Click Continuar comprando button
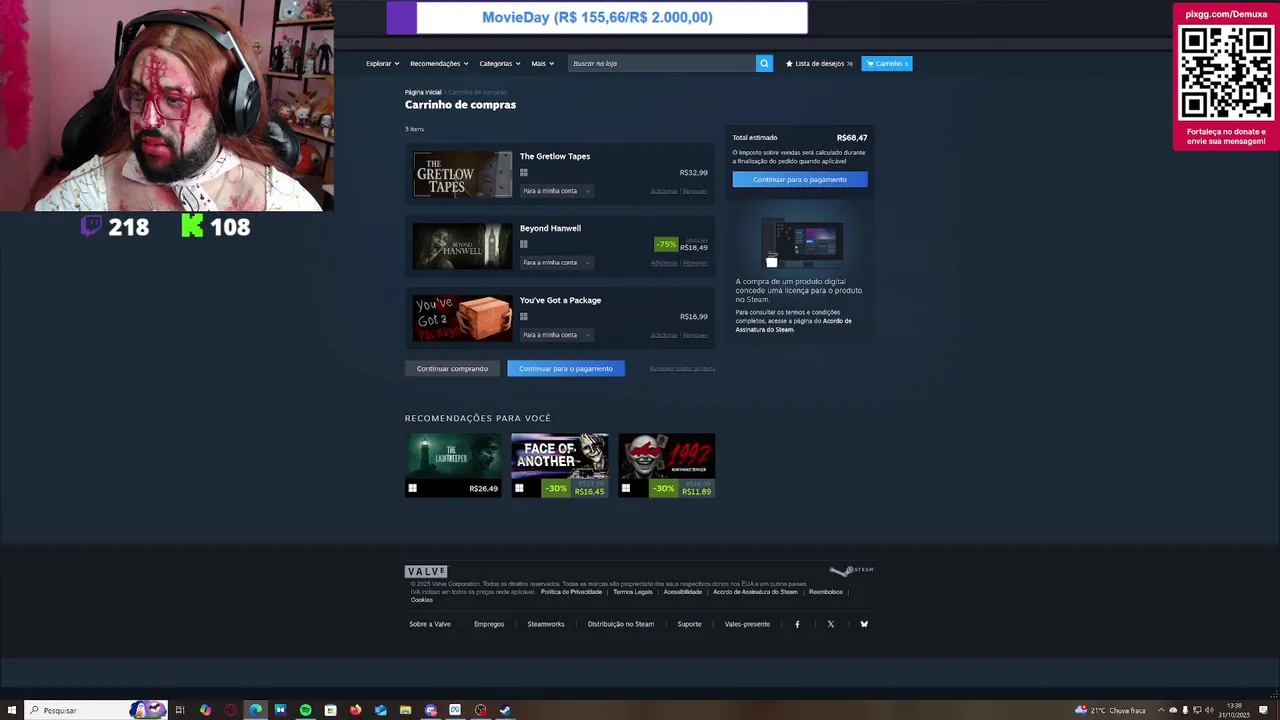Viewport: 1280px width, 720px height. (452, 368)
